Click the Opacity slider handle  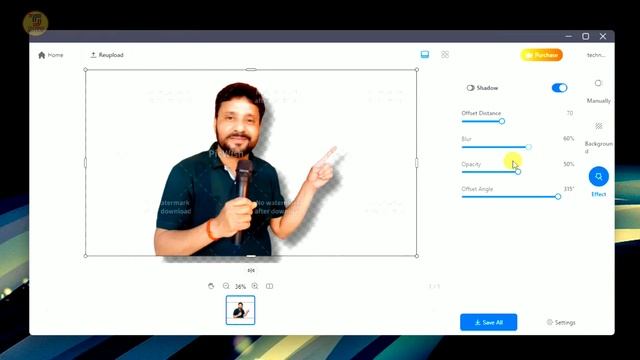[518, 172]
